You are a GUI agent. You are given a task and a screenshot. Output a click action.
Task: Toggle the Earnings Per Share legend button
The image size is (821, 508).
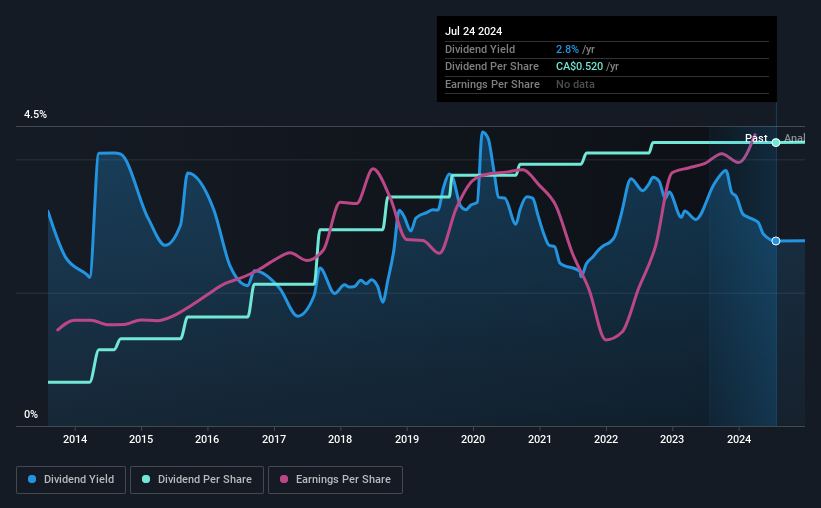(x=335, y=480)
